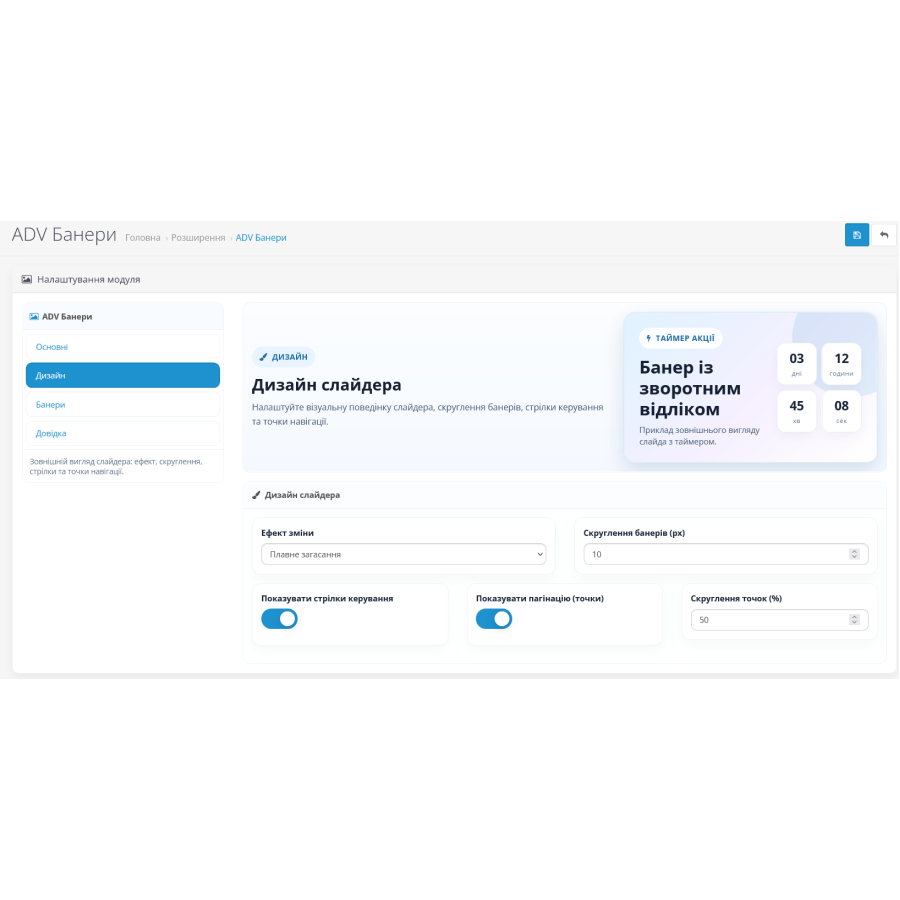Click the 'Налаштуйте візуальну поведінку слайдера' description
Viewport: 900px width, 900px height.
point(428,414)
